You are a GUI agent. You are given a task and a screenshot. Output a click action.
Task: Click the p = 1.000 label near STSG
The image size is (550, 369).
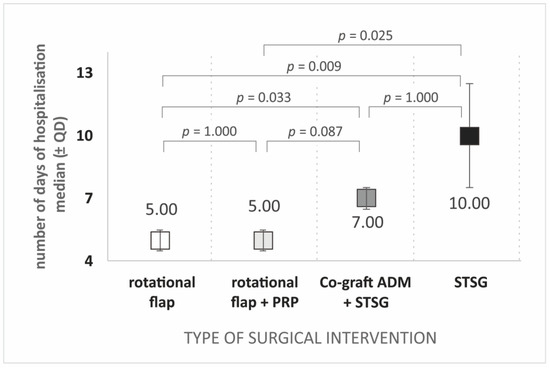(x=411, y=98)
